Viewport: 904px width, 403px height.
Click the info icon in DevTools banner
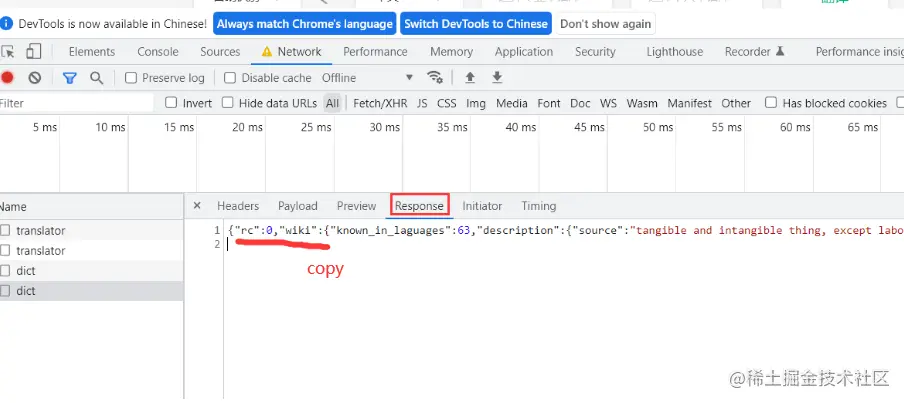tap(6, 24)
